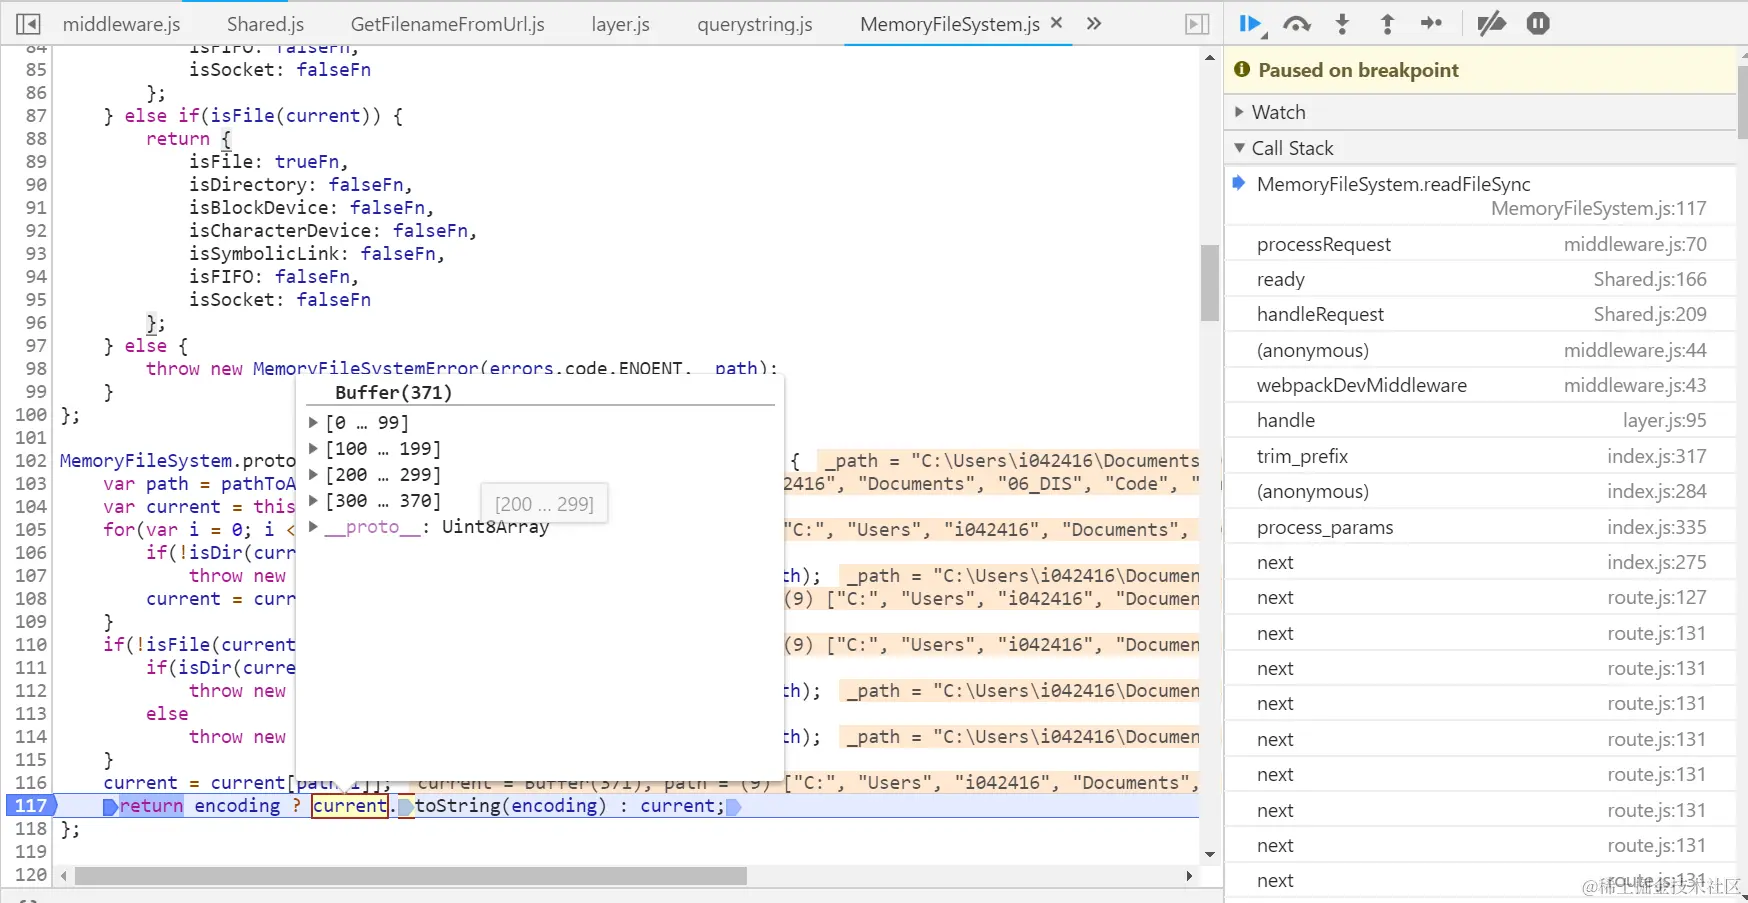Click the code editor horizontal scrollbar thumb
1748x903 pixels.
pyautogui.click(x=410, y=876)
